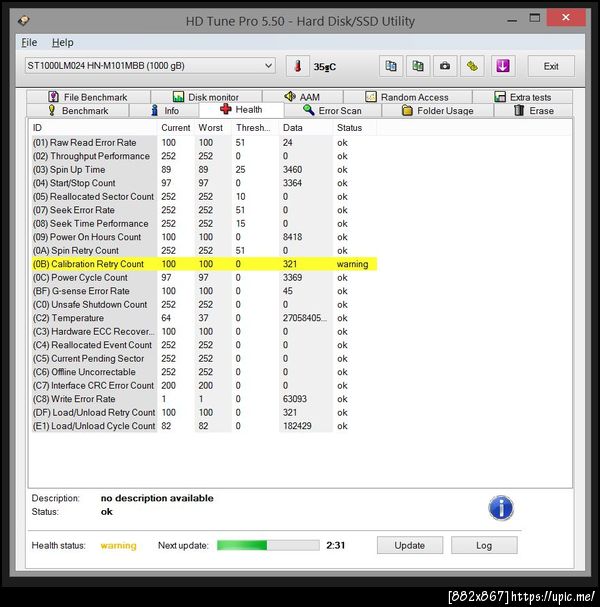Click the copy info to clipboard icon

click(x=391, y=66)
